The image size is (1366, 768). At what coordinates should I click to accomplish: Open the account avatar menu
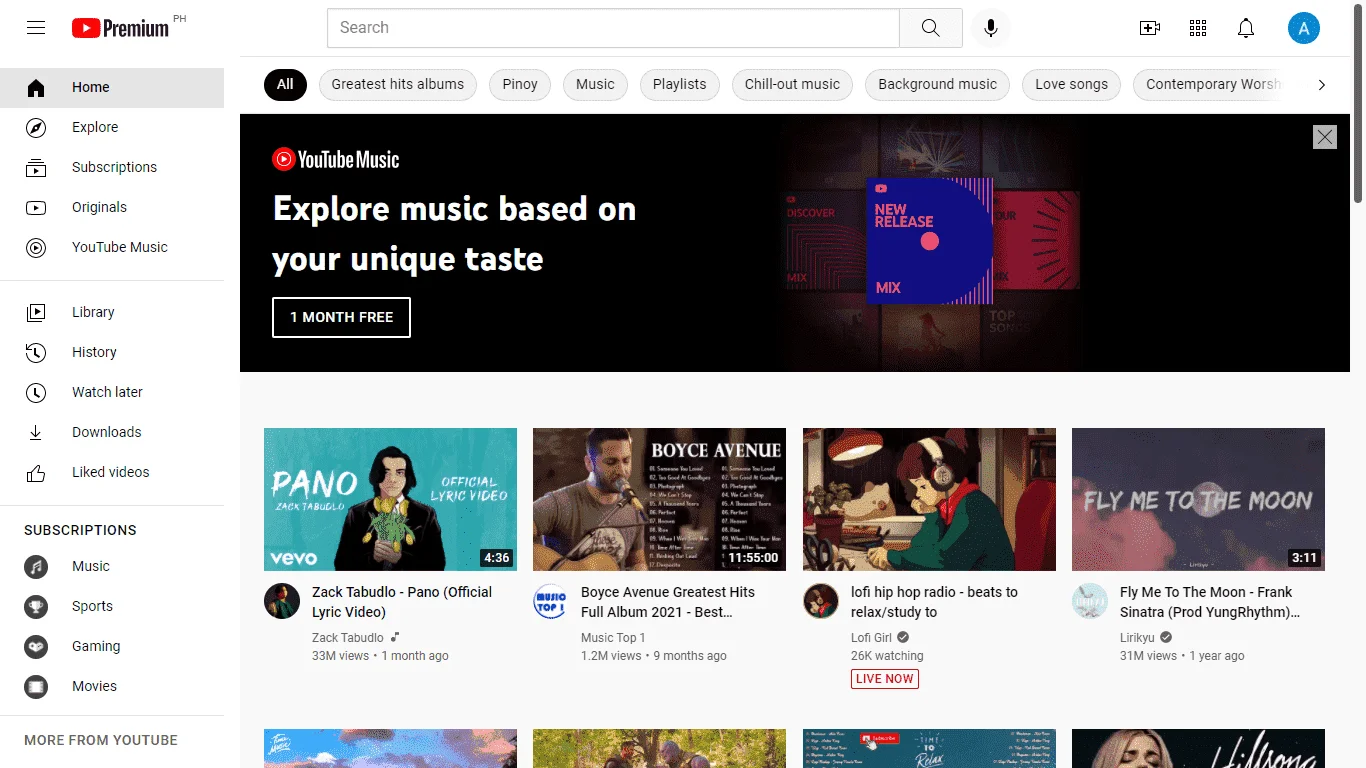click(1304, 28)
